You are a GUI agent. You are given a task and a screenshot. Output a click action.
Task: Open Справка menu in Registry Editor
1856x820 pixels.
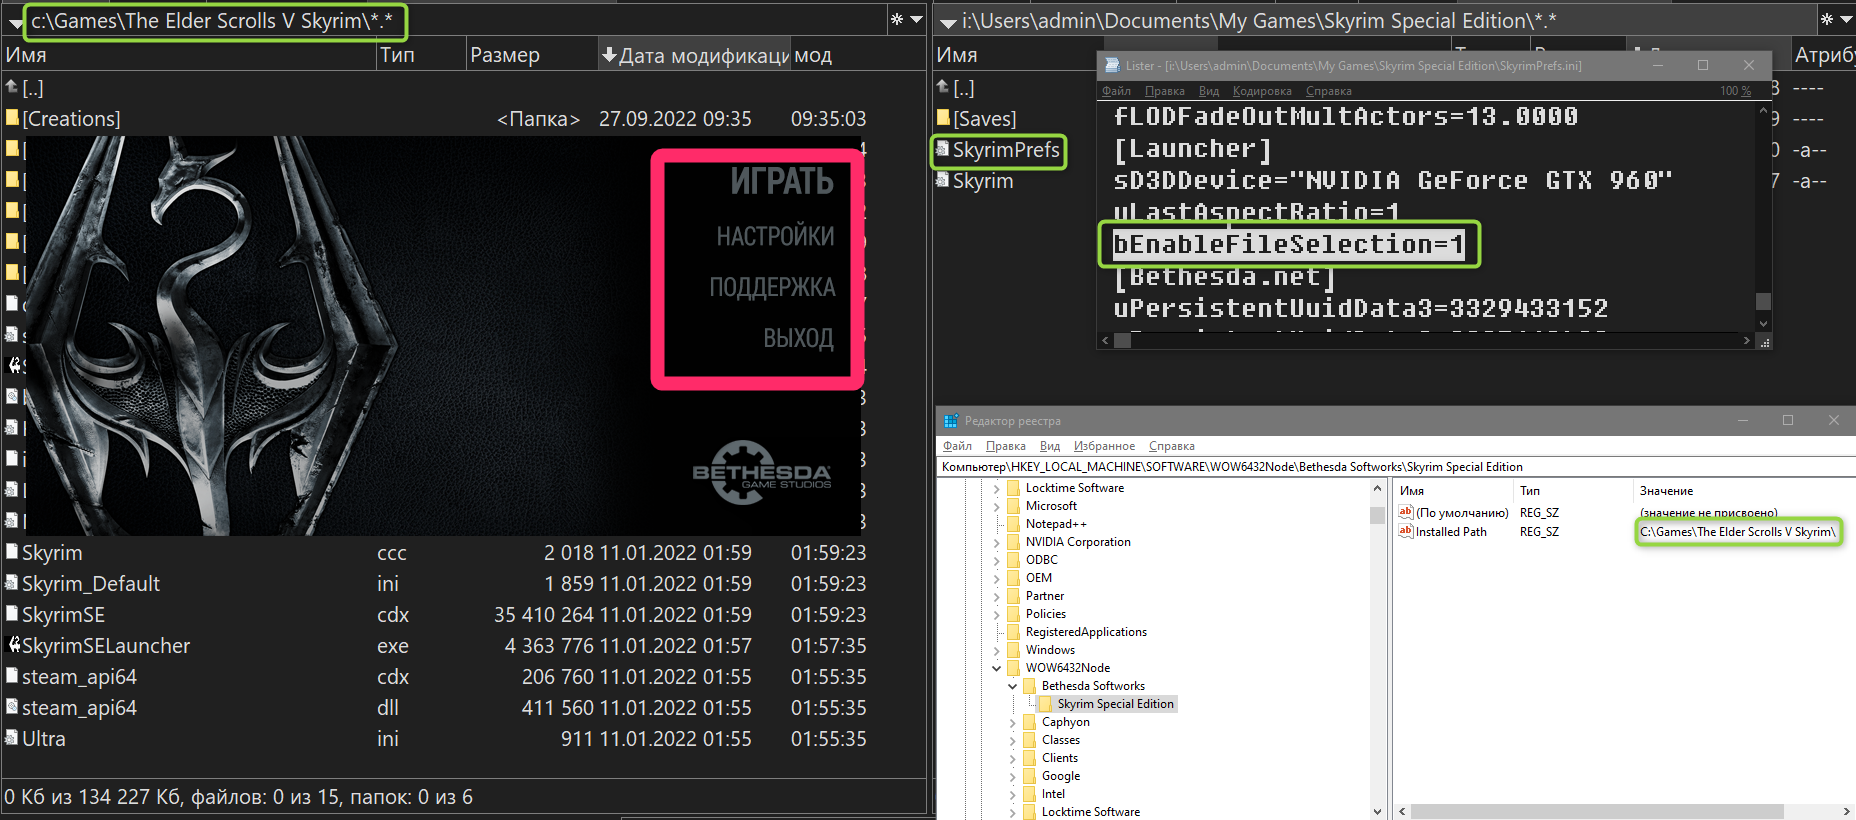point(1171,446)
